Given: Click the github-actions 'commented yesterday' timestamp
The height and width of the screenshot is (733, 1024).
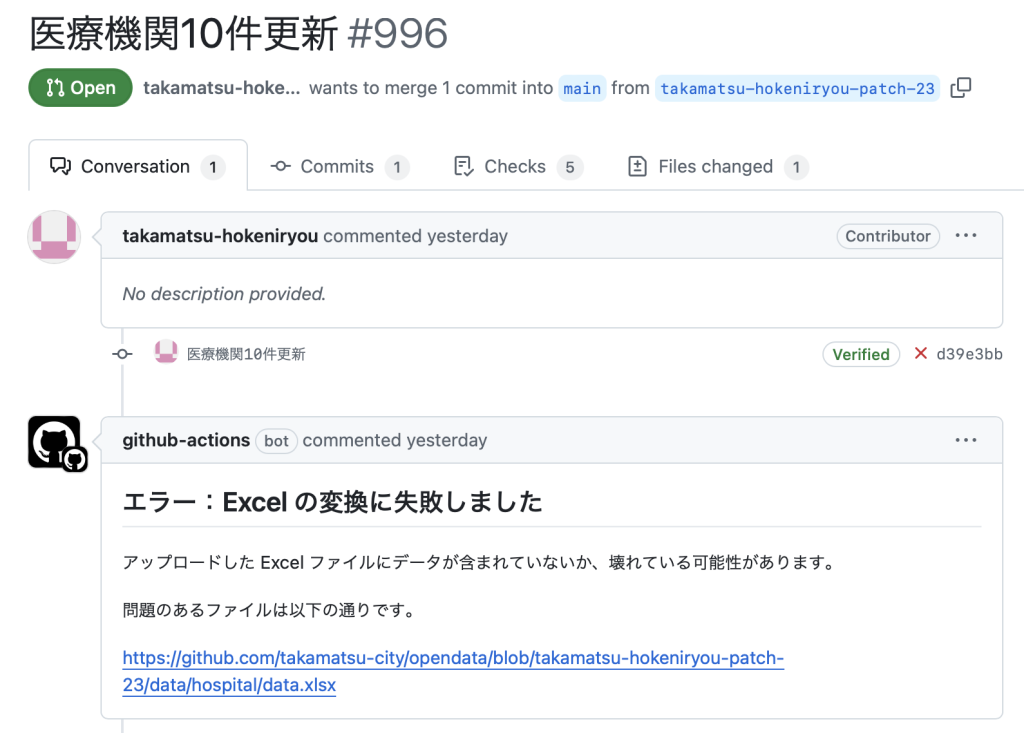Looking at the screenshot, I should [395, 440].
